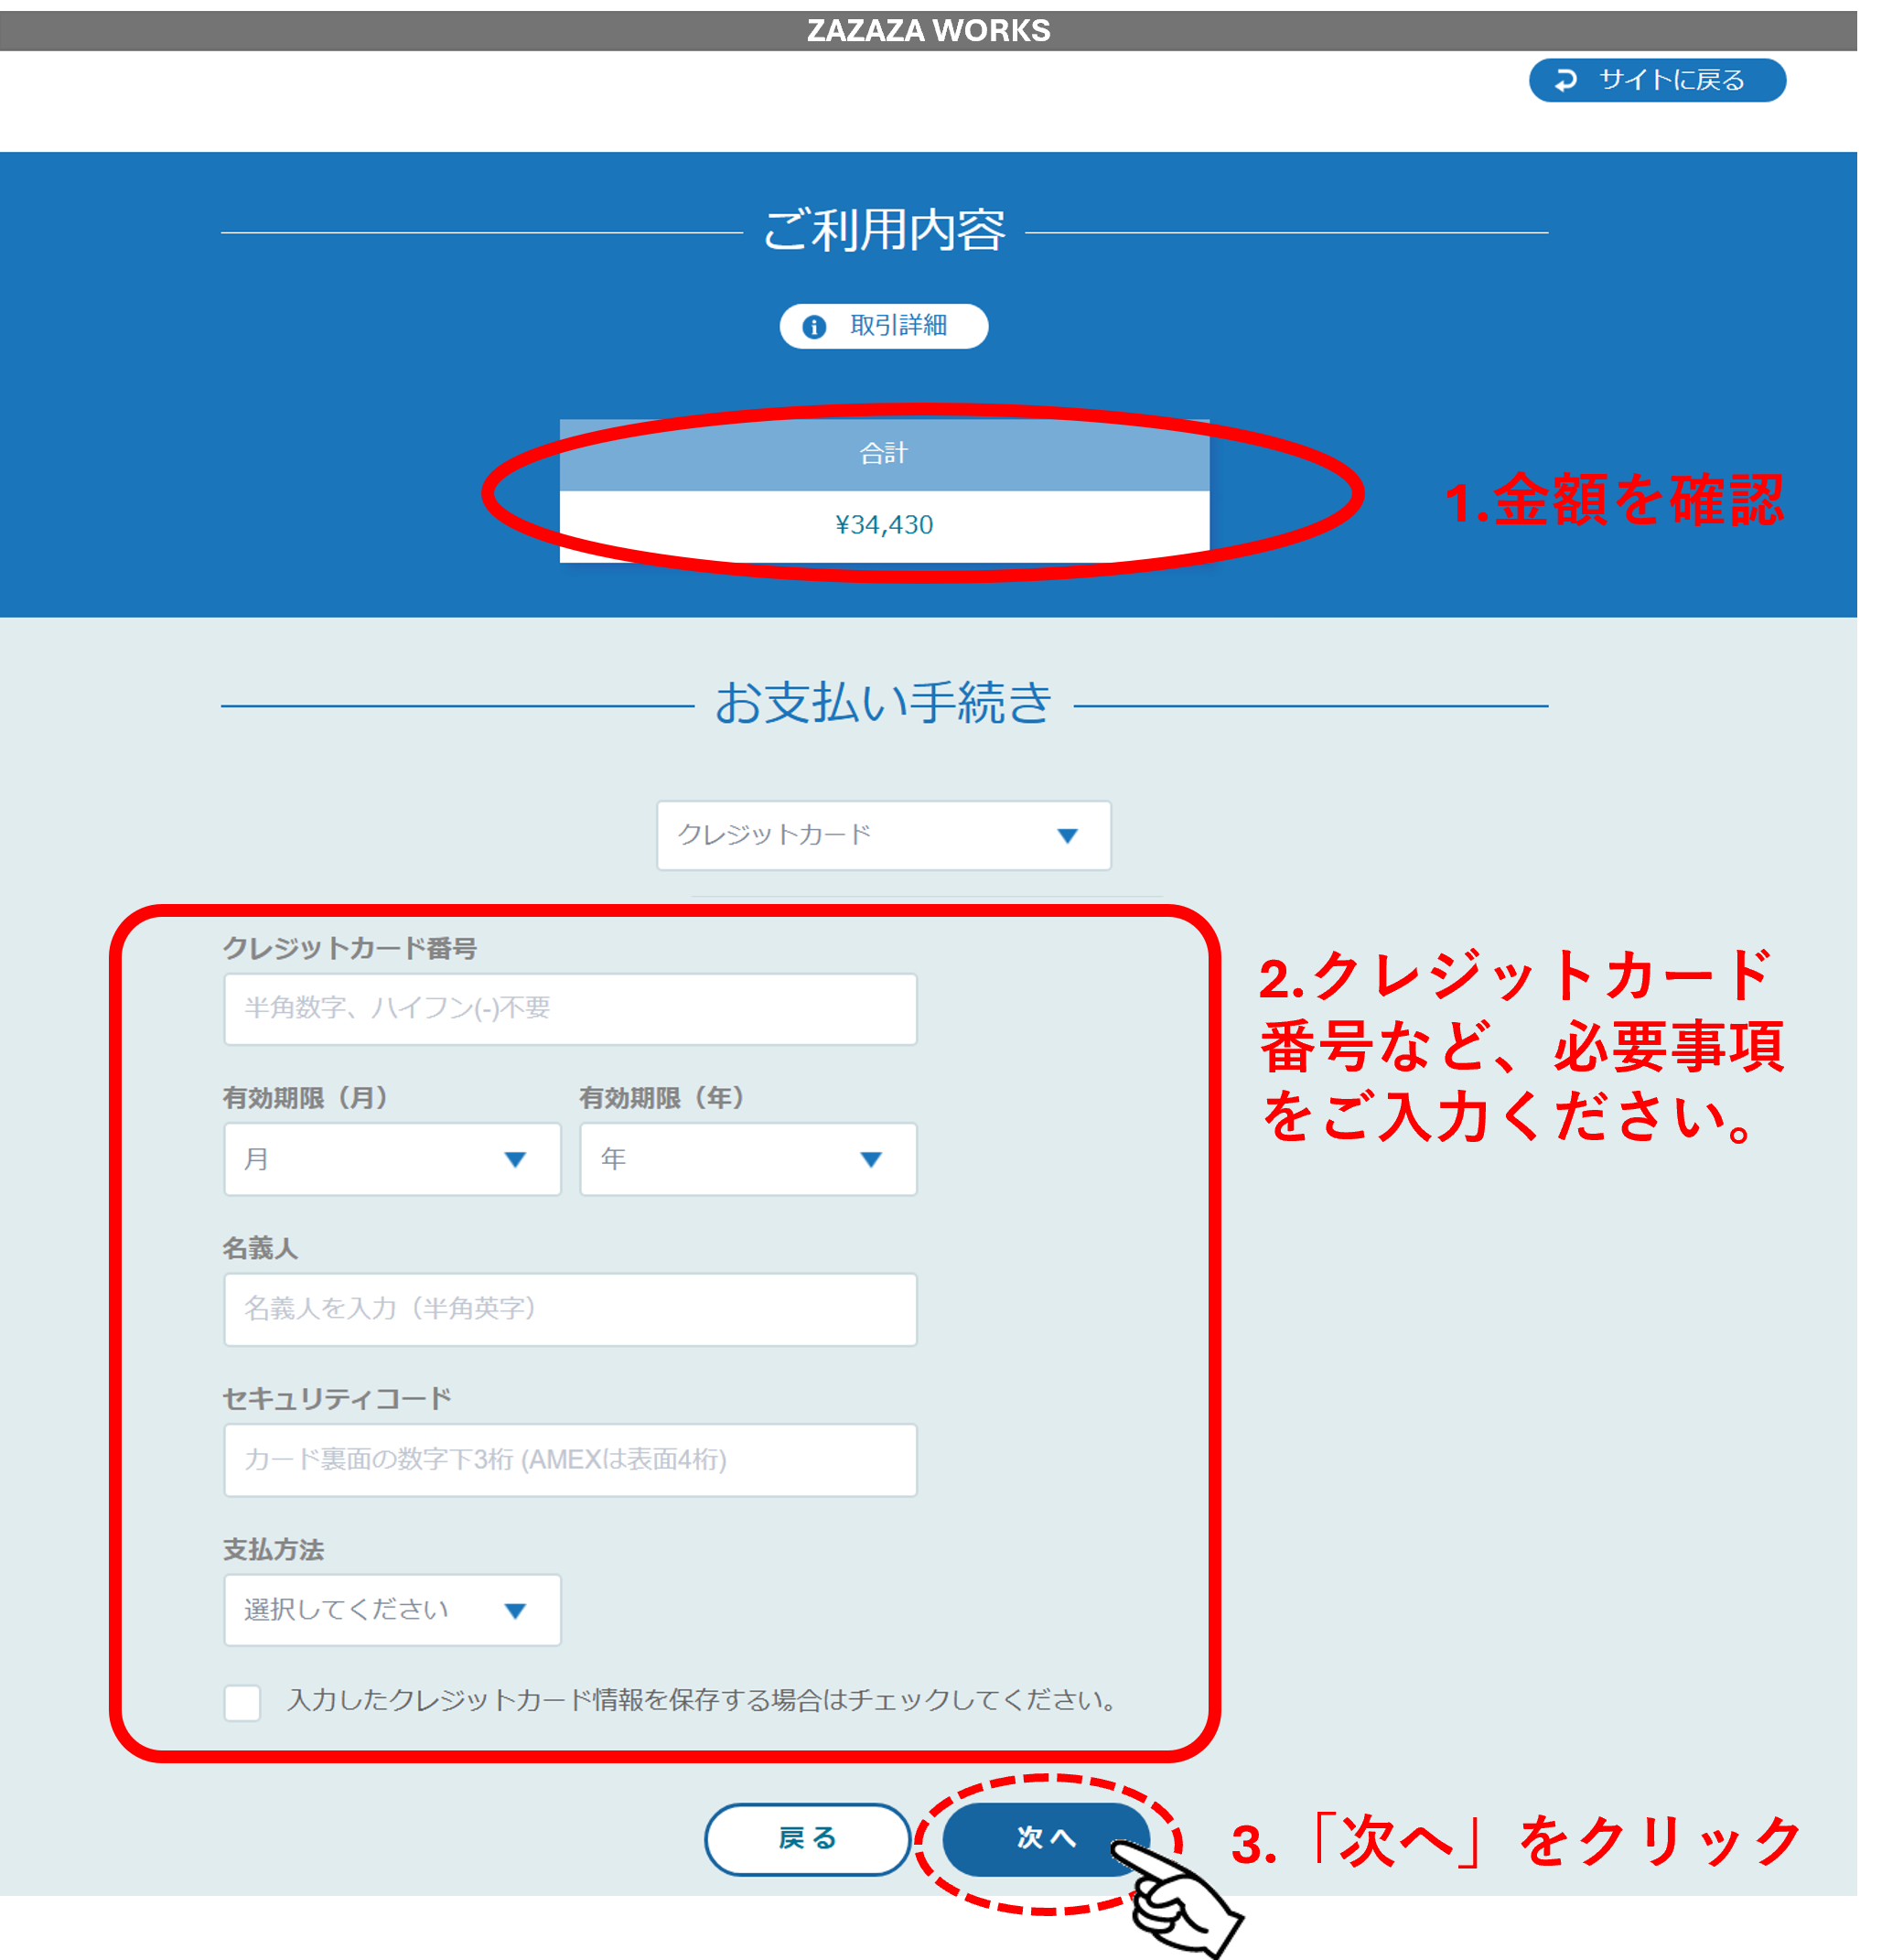Click the info icon beside 取引詳細
The image size is (1903, 1960).
[x=814, y=327]
